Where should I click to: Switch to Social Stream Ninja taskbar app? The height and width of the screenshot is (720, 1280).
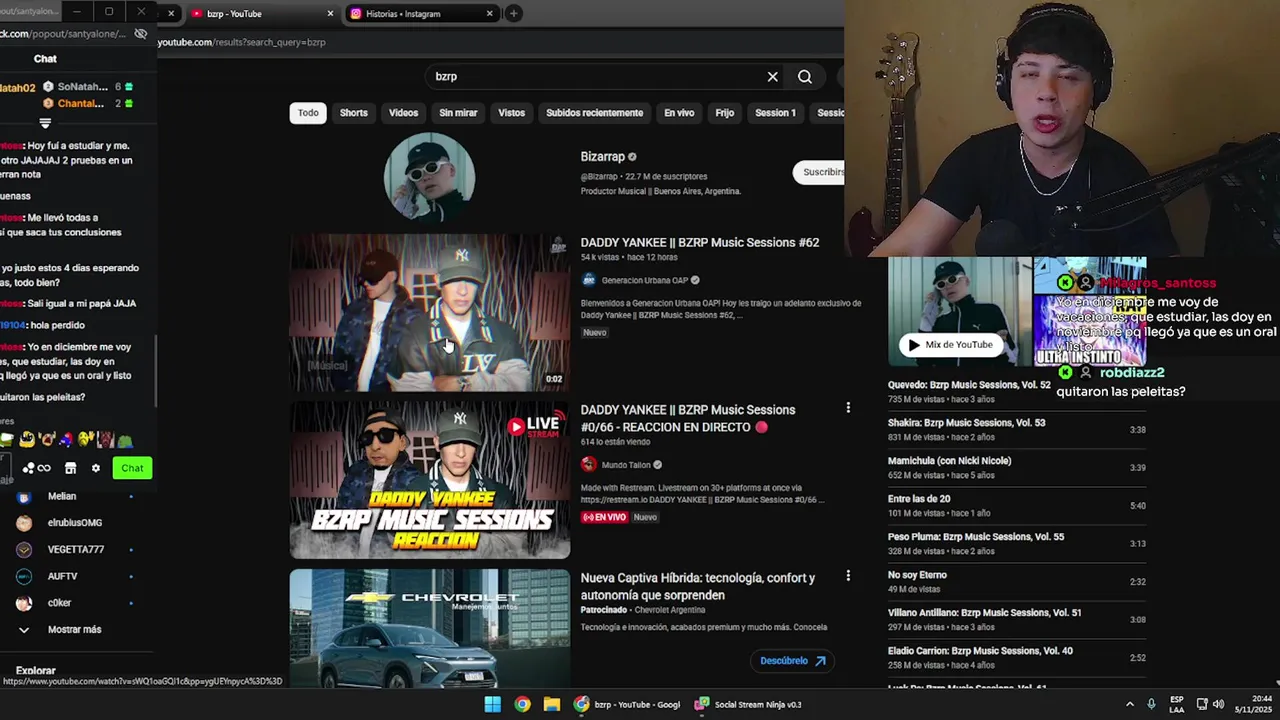coord(748,704)
